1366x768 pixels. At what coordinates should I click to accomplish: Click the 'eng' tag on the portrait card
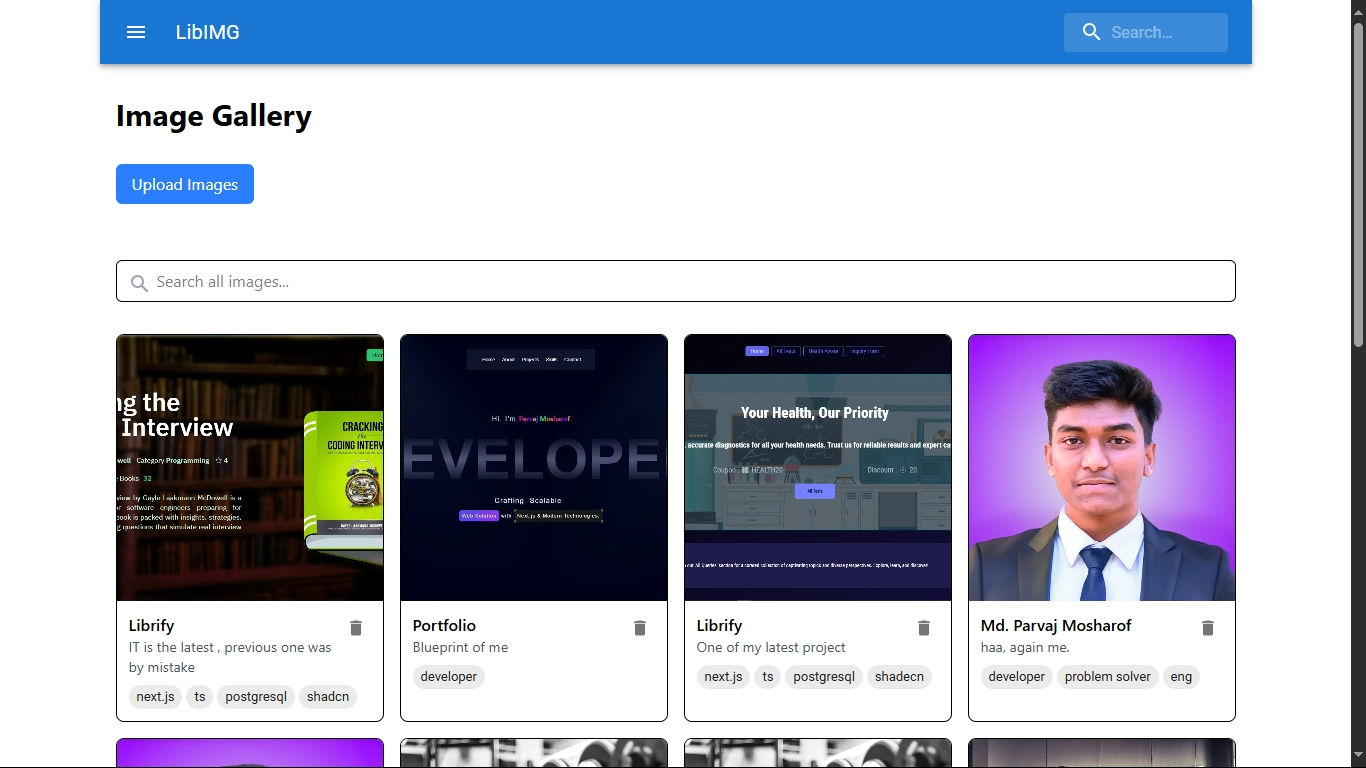(x=1181, y=677)
